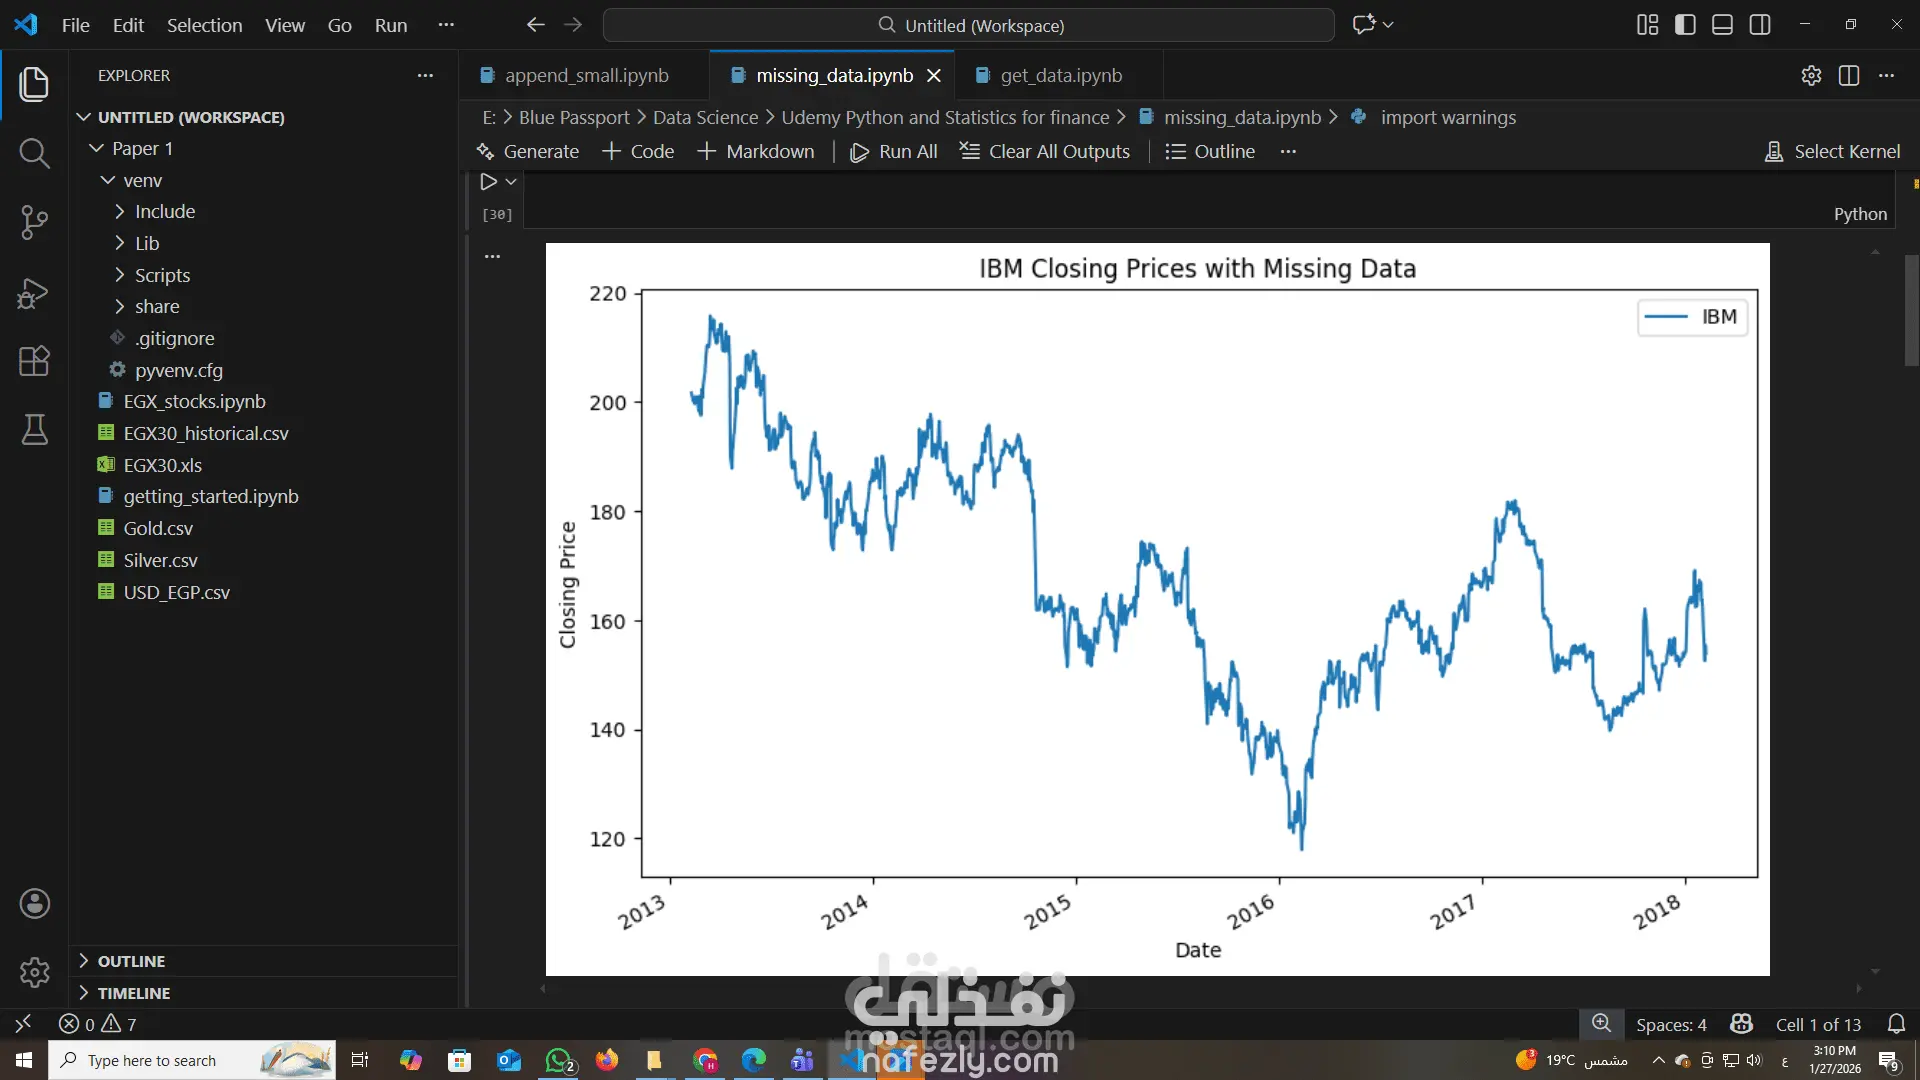The width and height of the screenshot is (1920, 1080).
Task: Split the editor to the right
Action: pyautogui.click(x=1849, y=76)
